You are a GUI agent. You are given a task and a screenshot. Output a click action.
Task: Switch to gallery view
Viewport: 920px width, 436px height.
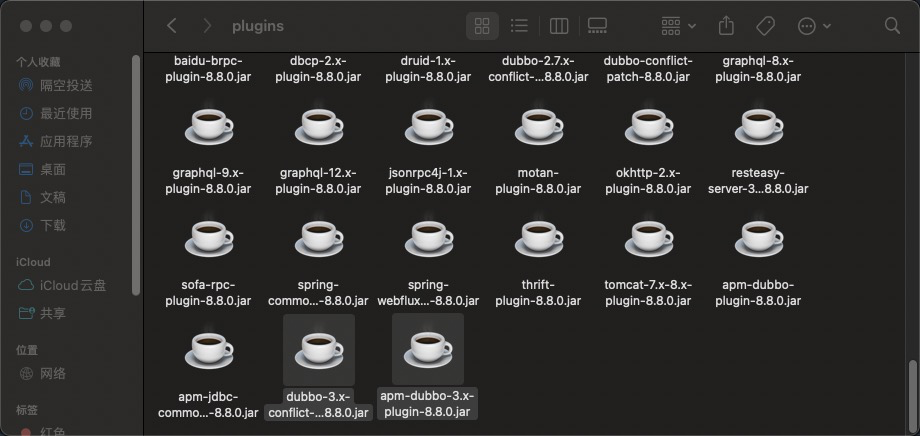pyautogui.click(x=597, y=26)
